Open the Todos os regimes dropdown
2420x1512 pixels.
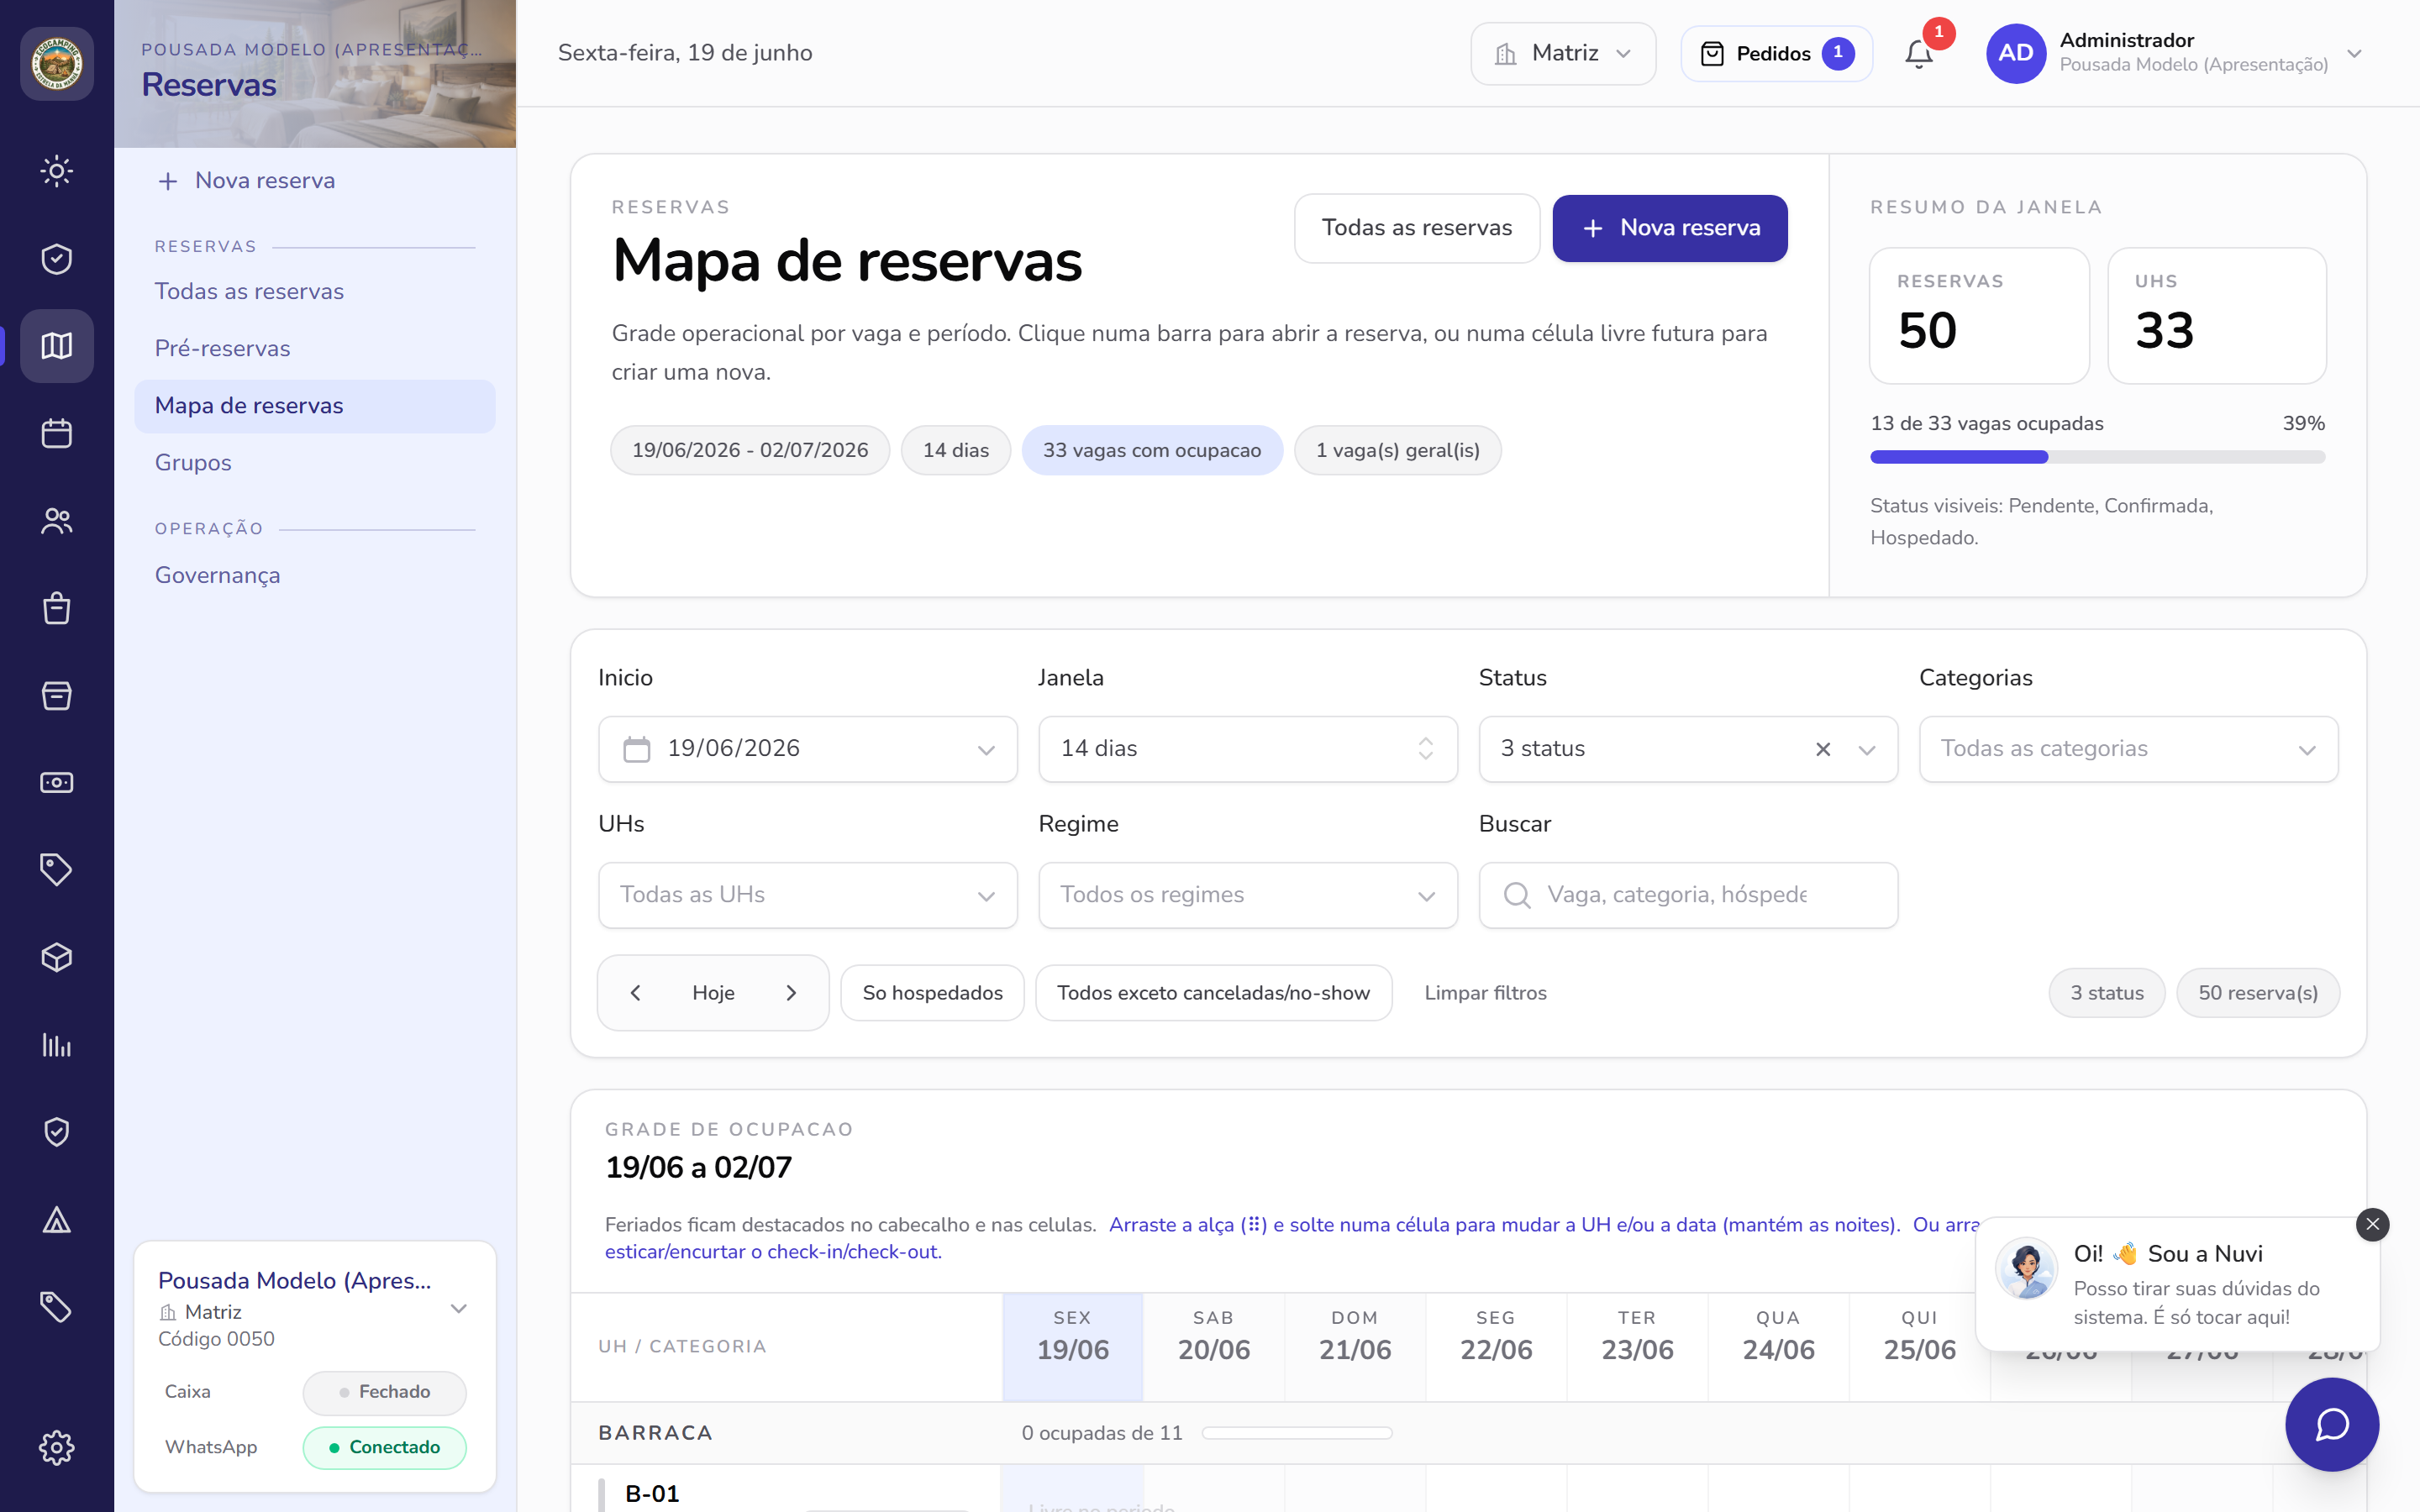point(1248,895)
